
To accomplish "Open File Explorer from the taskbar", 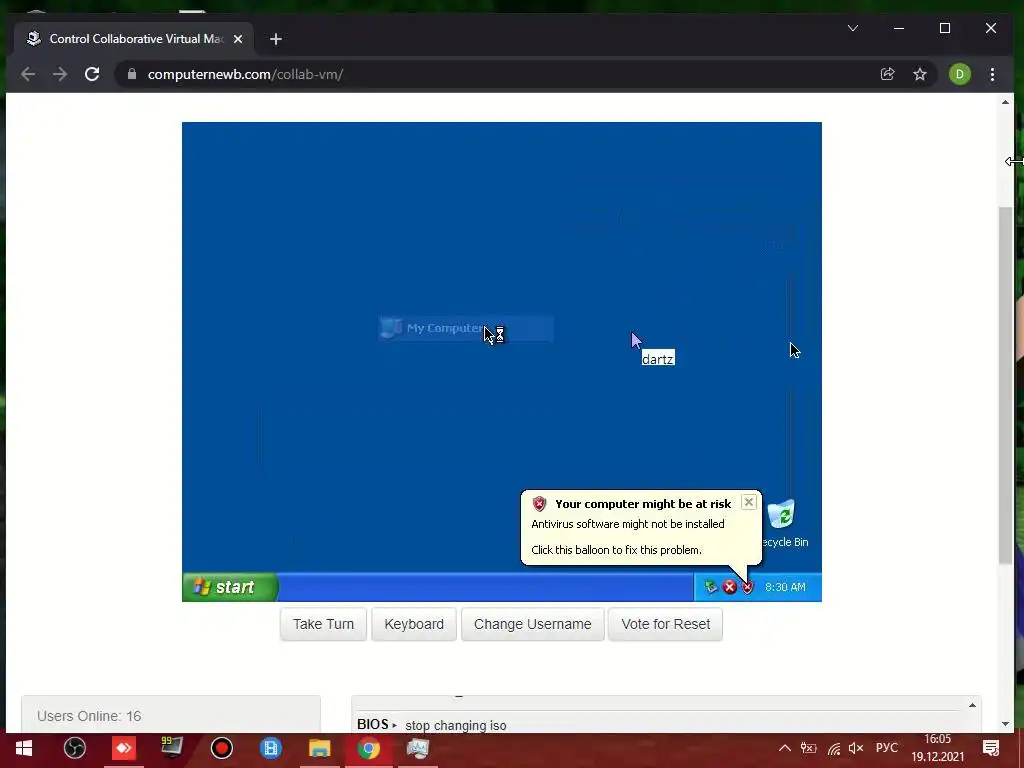I will pyautogui.click(x=319, y=748).
